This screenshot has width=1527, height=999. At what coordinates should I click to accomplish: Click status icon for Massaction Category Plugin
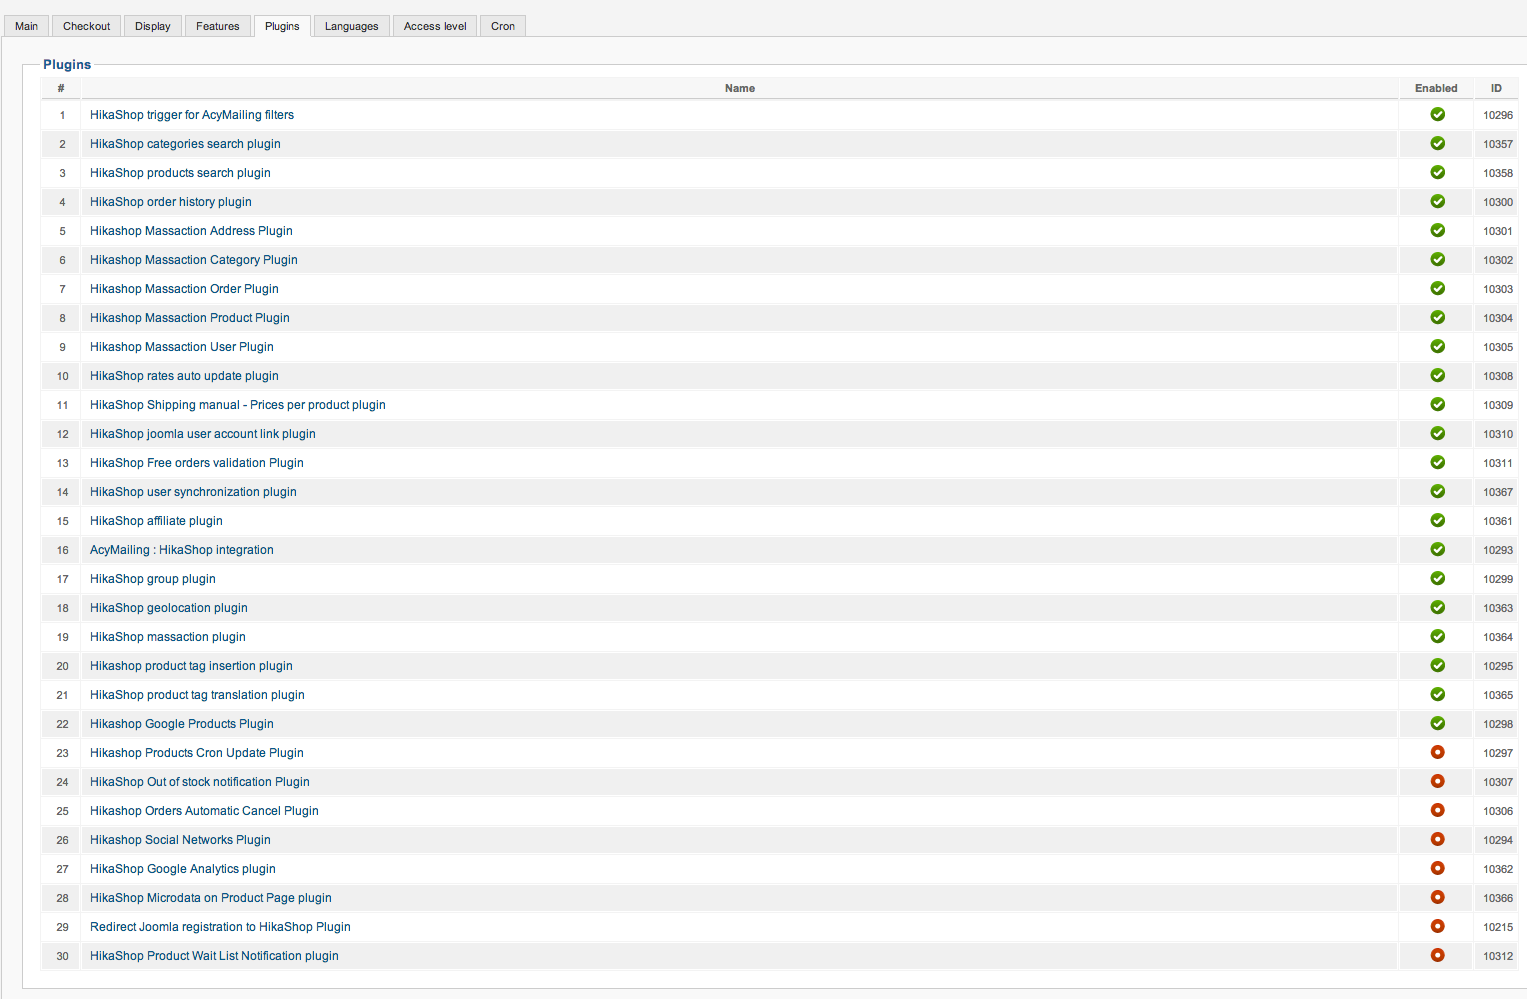tap(1438, 259)
